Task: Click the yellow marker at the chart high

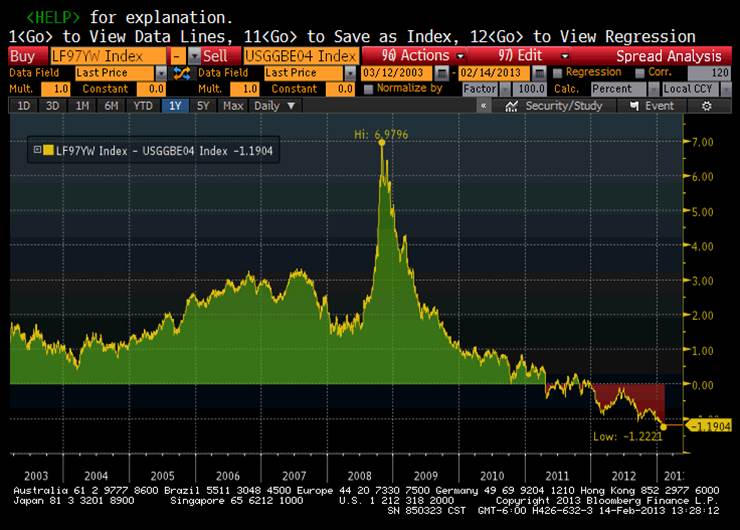Action: [381, 143]
